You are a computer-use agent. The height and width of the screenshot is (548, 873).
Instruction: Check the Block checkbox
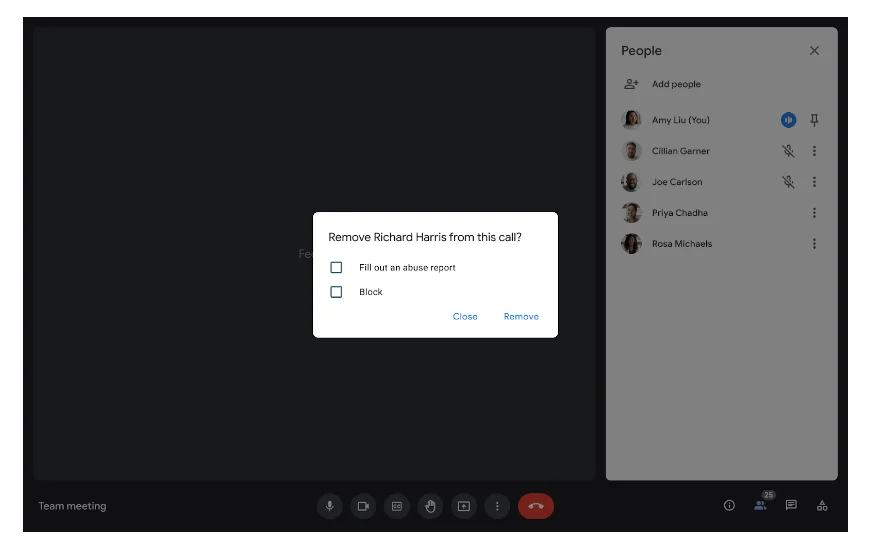click(336, 292)
